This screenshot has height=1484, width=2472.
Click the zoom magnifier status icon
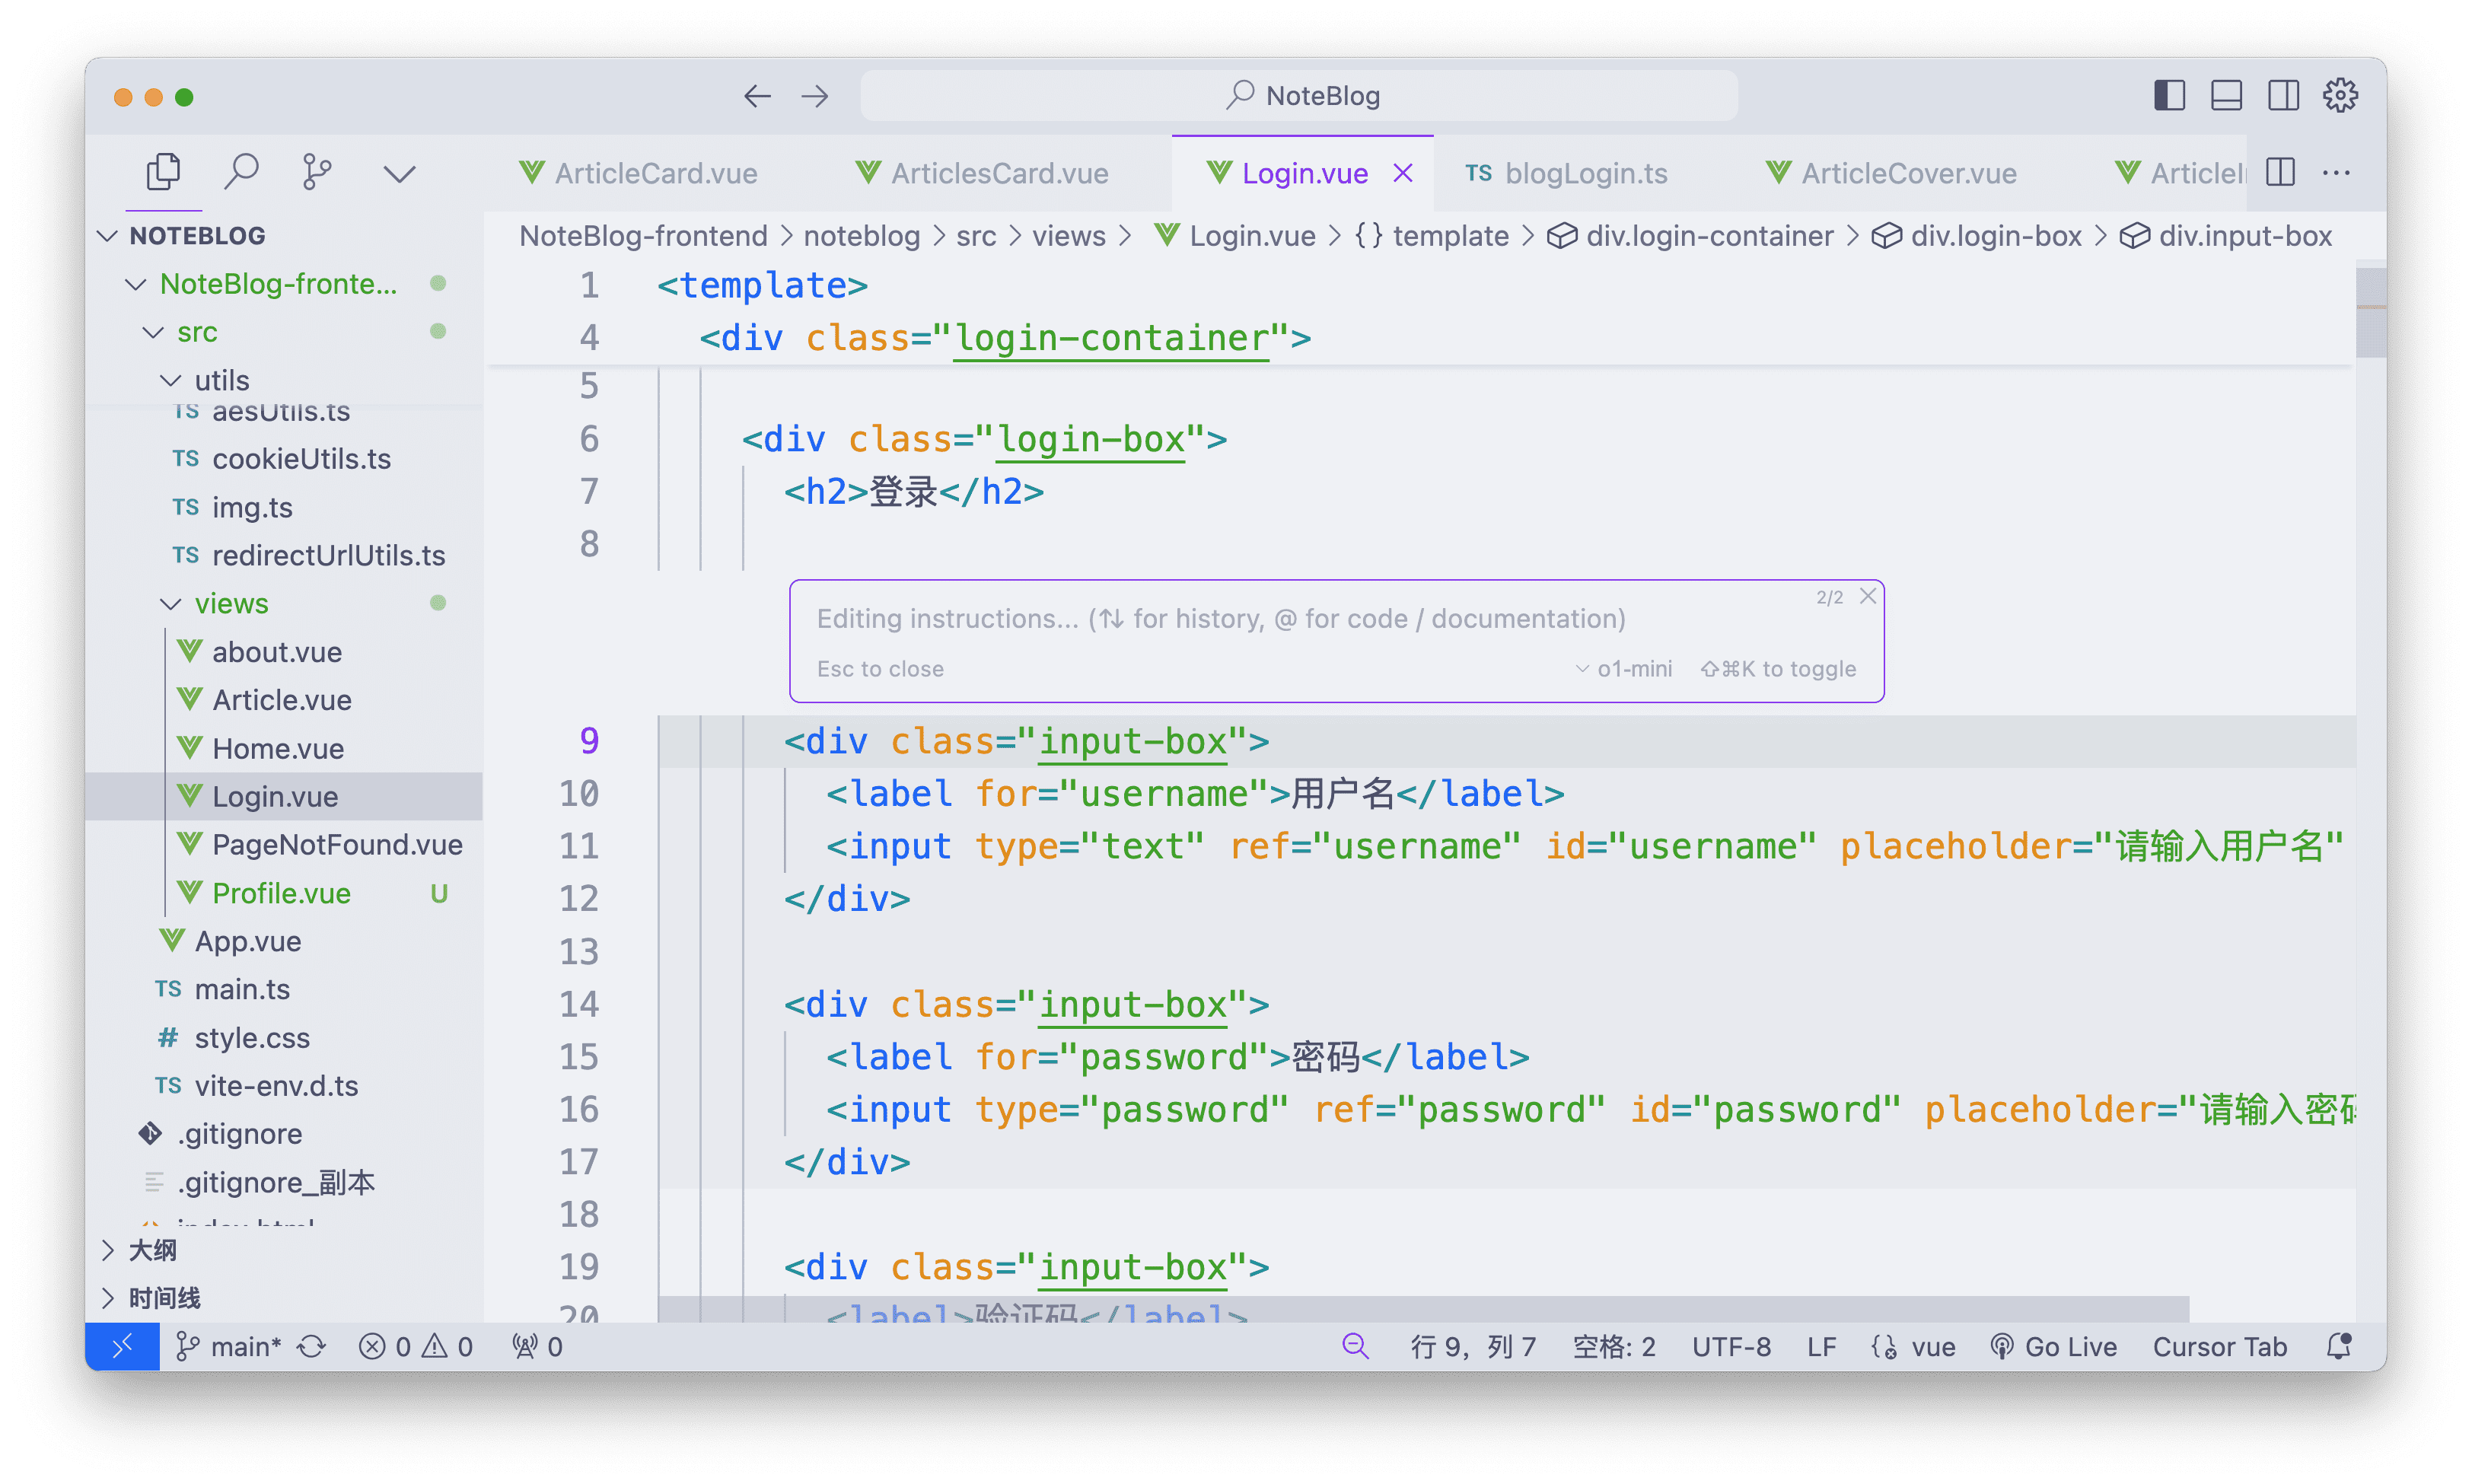pos(1355,1347)
